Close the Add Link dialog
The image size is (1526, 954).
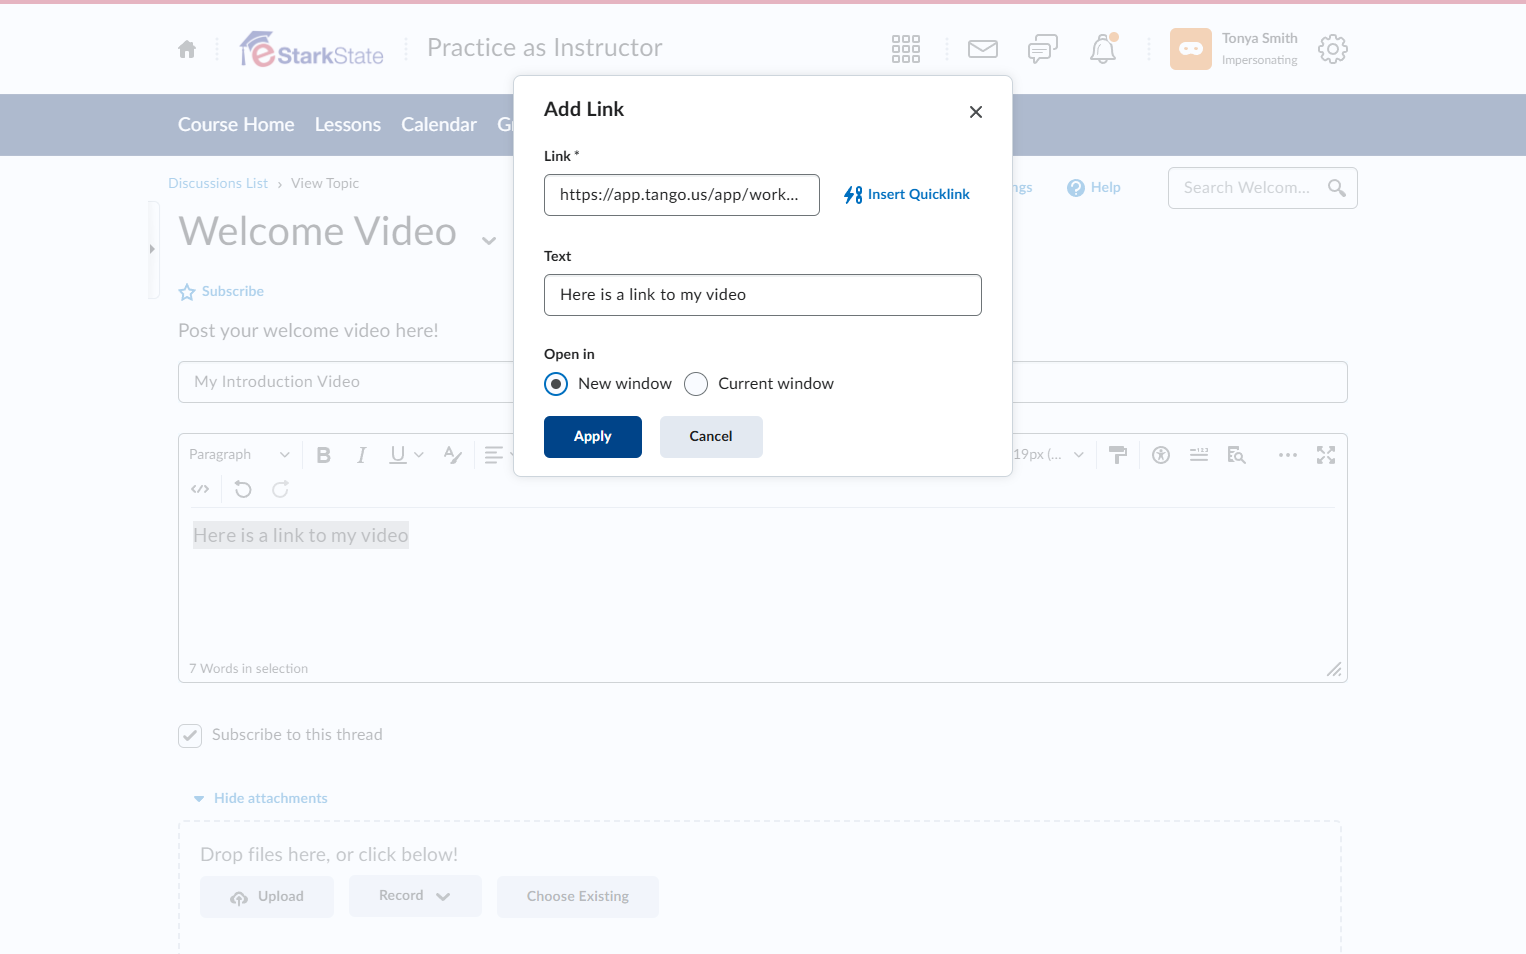pyautogui.click(x=976, y=112)
